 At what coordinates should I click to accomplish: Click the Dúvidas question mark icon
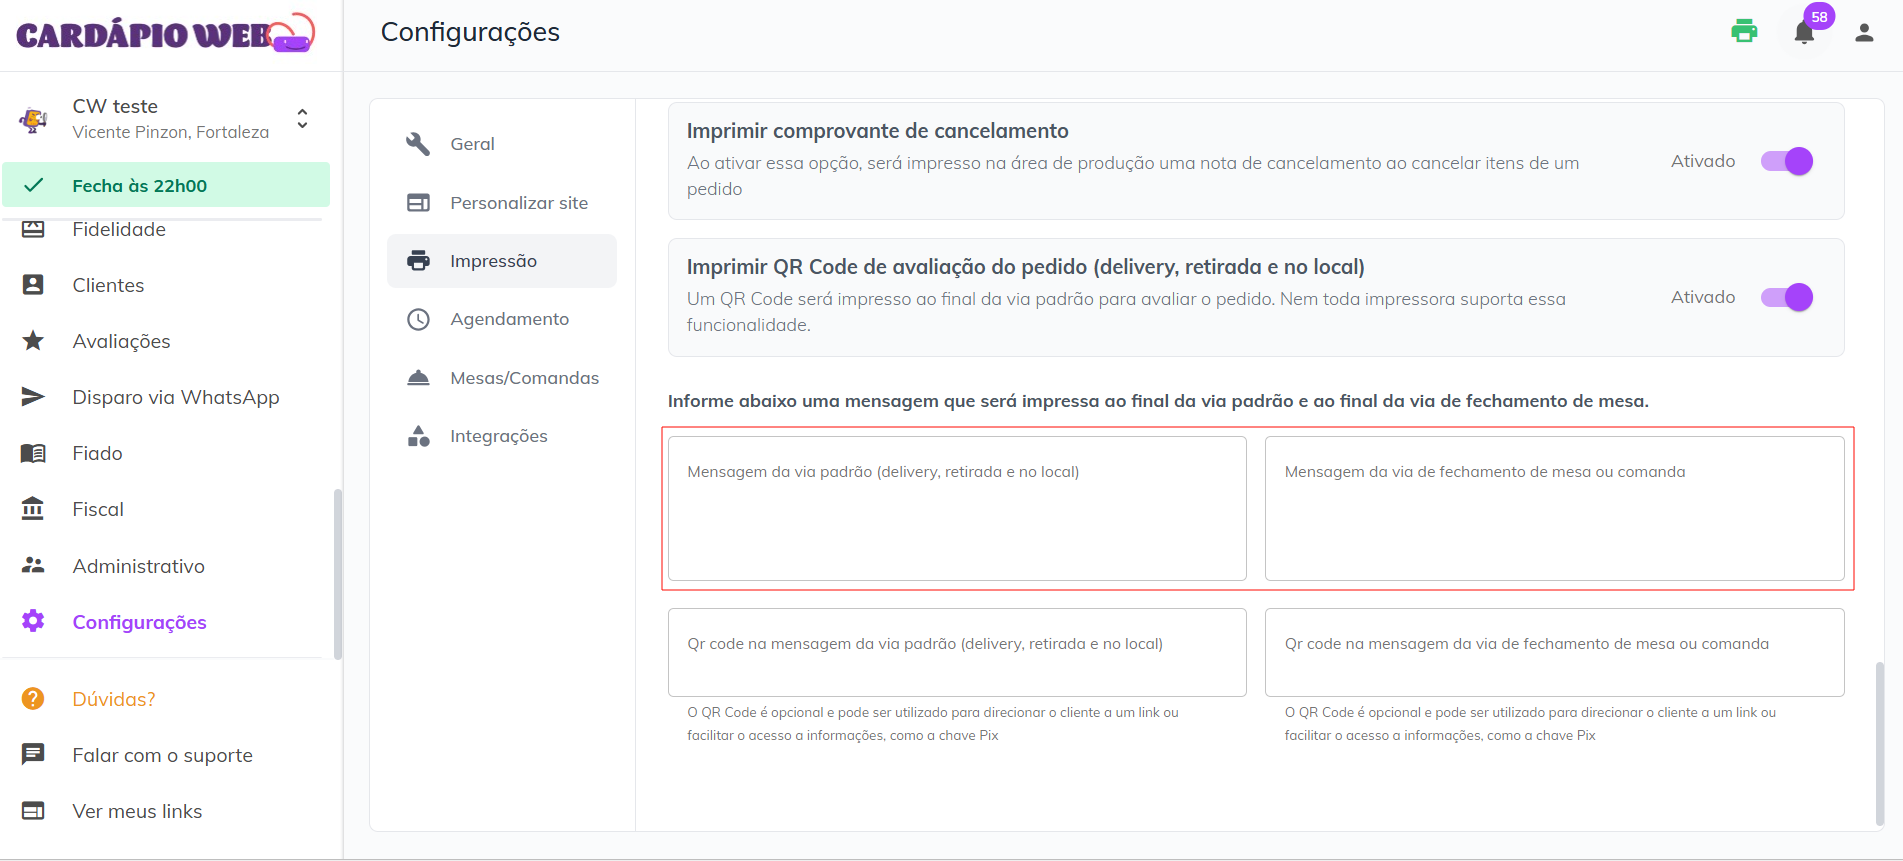tap(33, 698)
